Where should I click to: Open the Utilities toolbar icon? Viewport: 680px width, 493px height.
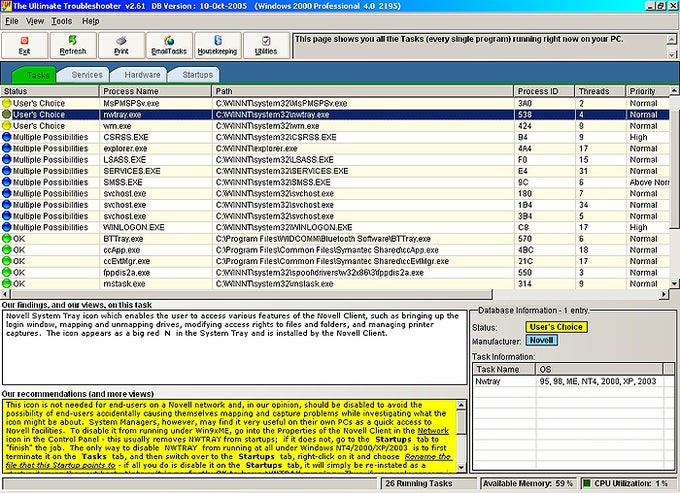point(266,45)
